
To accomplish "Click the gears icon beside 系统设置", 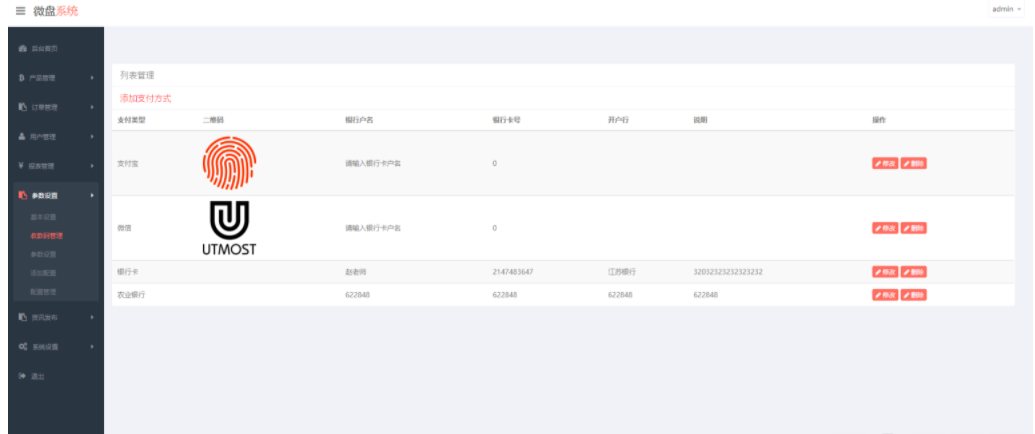I will [22, 347].
